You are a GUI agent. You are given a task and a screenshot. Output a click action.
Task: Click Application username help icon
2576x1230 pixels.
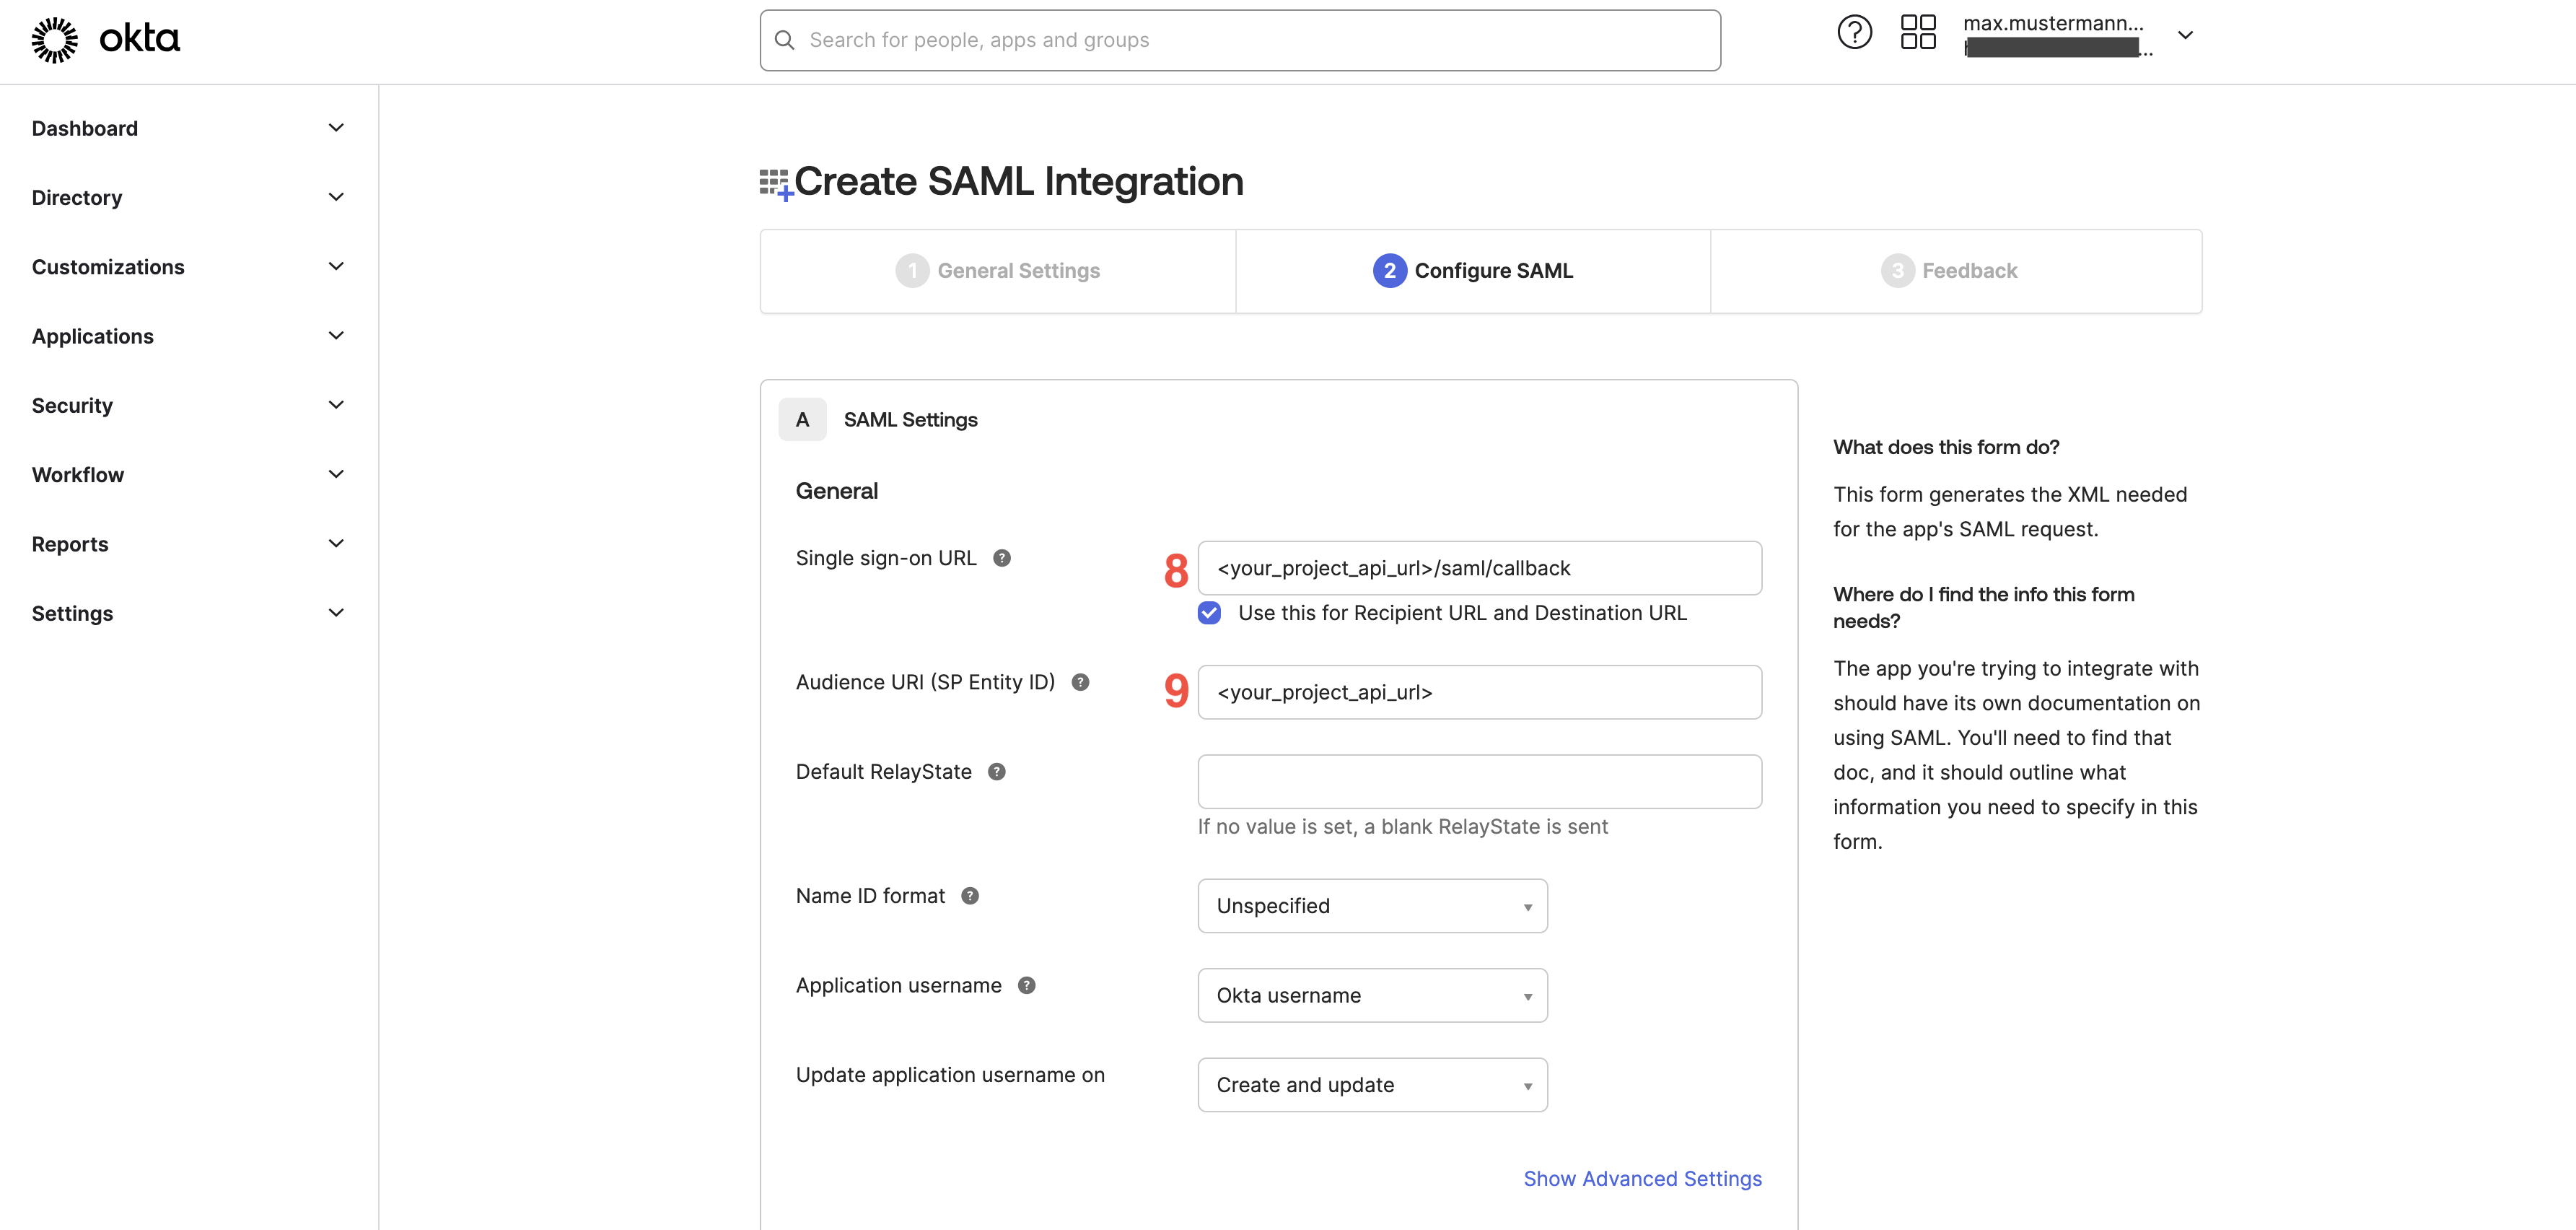[x=1026, y=985]
